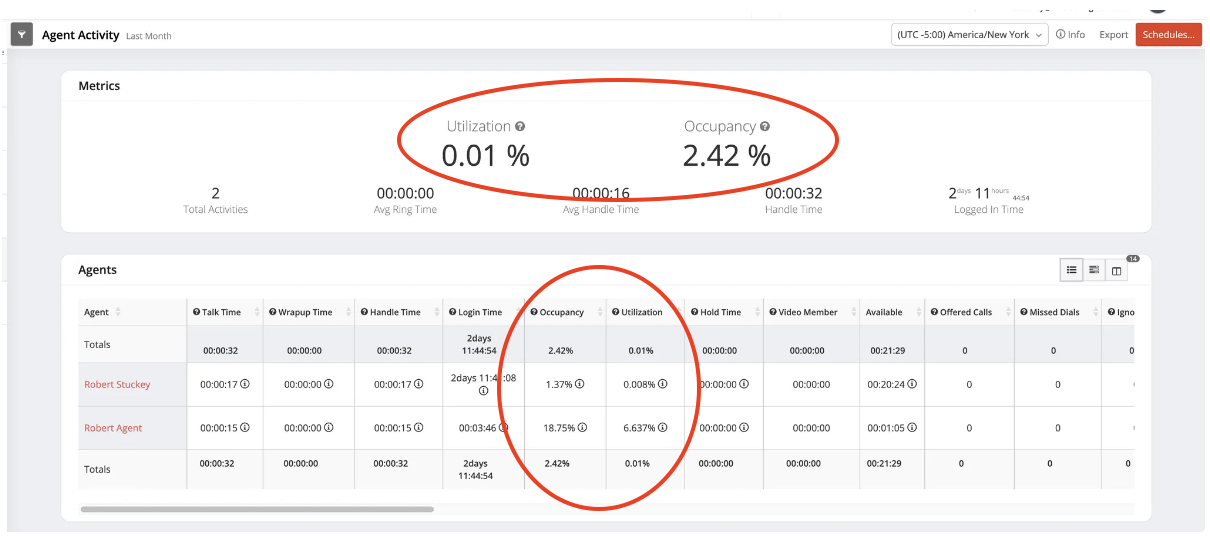Click the help icon in Wrapup Time header
The width and height of the screenshot is (1210, 548).
pos(271,312)
